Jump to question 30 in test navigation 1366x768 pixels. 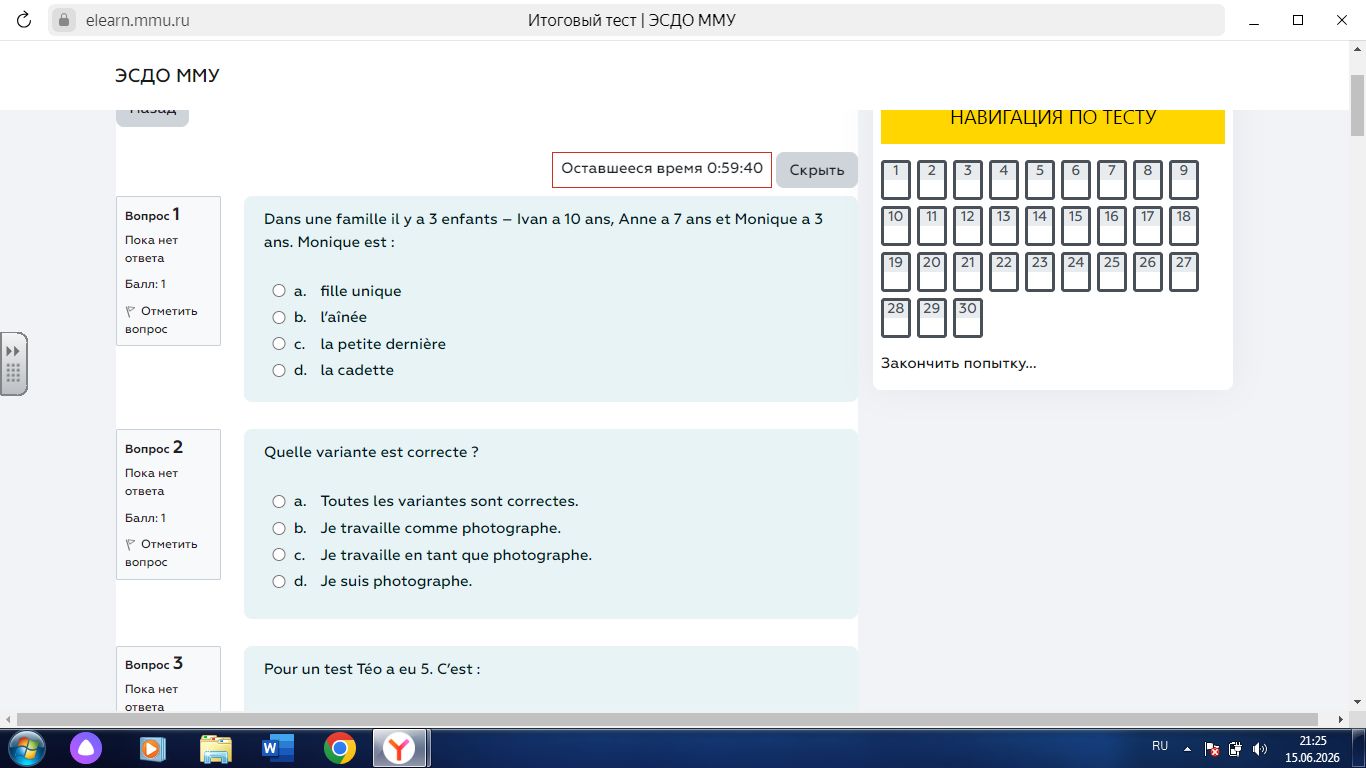[x=968, y=318]
